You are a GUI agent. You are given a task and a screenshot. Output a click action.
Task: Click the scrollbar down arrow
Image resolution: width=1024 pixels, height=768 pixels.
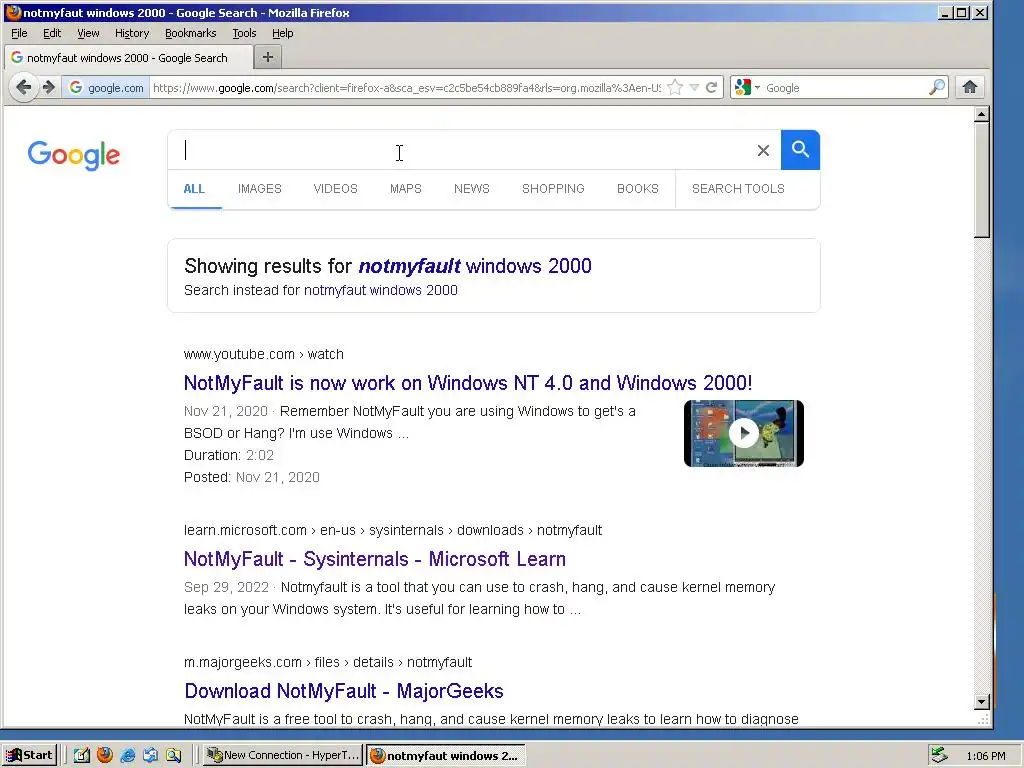click(981, 702)
